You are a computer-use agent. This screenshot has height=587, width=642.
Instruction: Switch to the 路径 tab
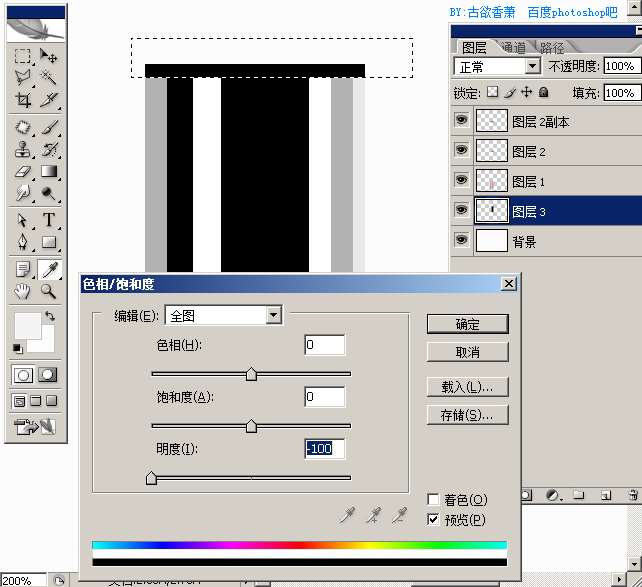click(x=552, y=47)
